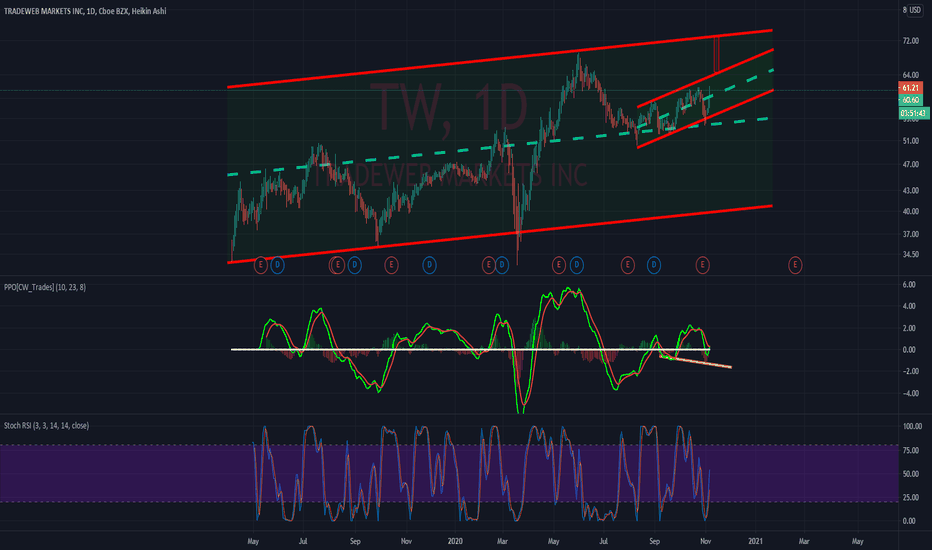This screenshot has height=550, width=932.
Task: Click the 34.50 price axis value
Action: pos(911,254)
